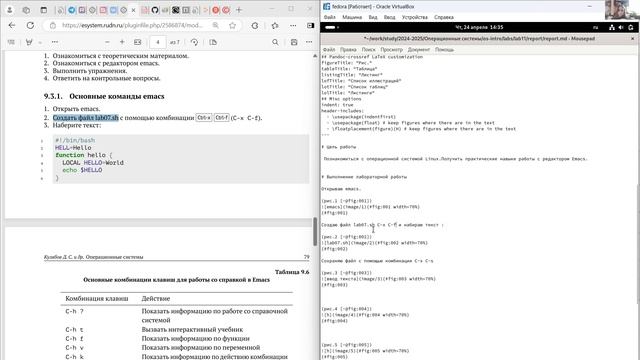This screenshot has width=640, height=360.
Task: Open the Fedora power menu icon
Action: tap(631, 27)
